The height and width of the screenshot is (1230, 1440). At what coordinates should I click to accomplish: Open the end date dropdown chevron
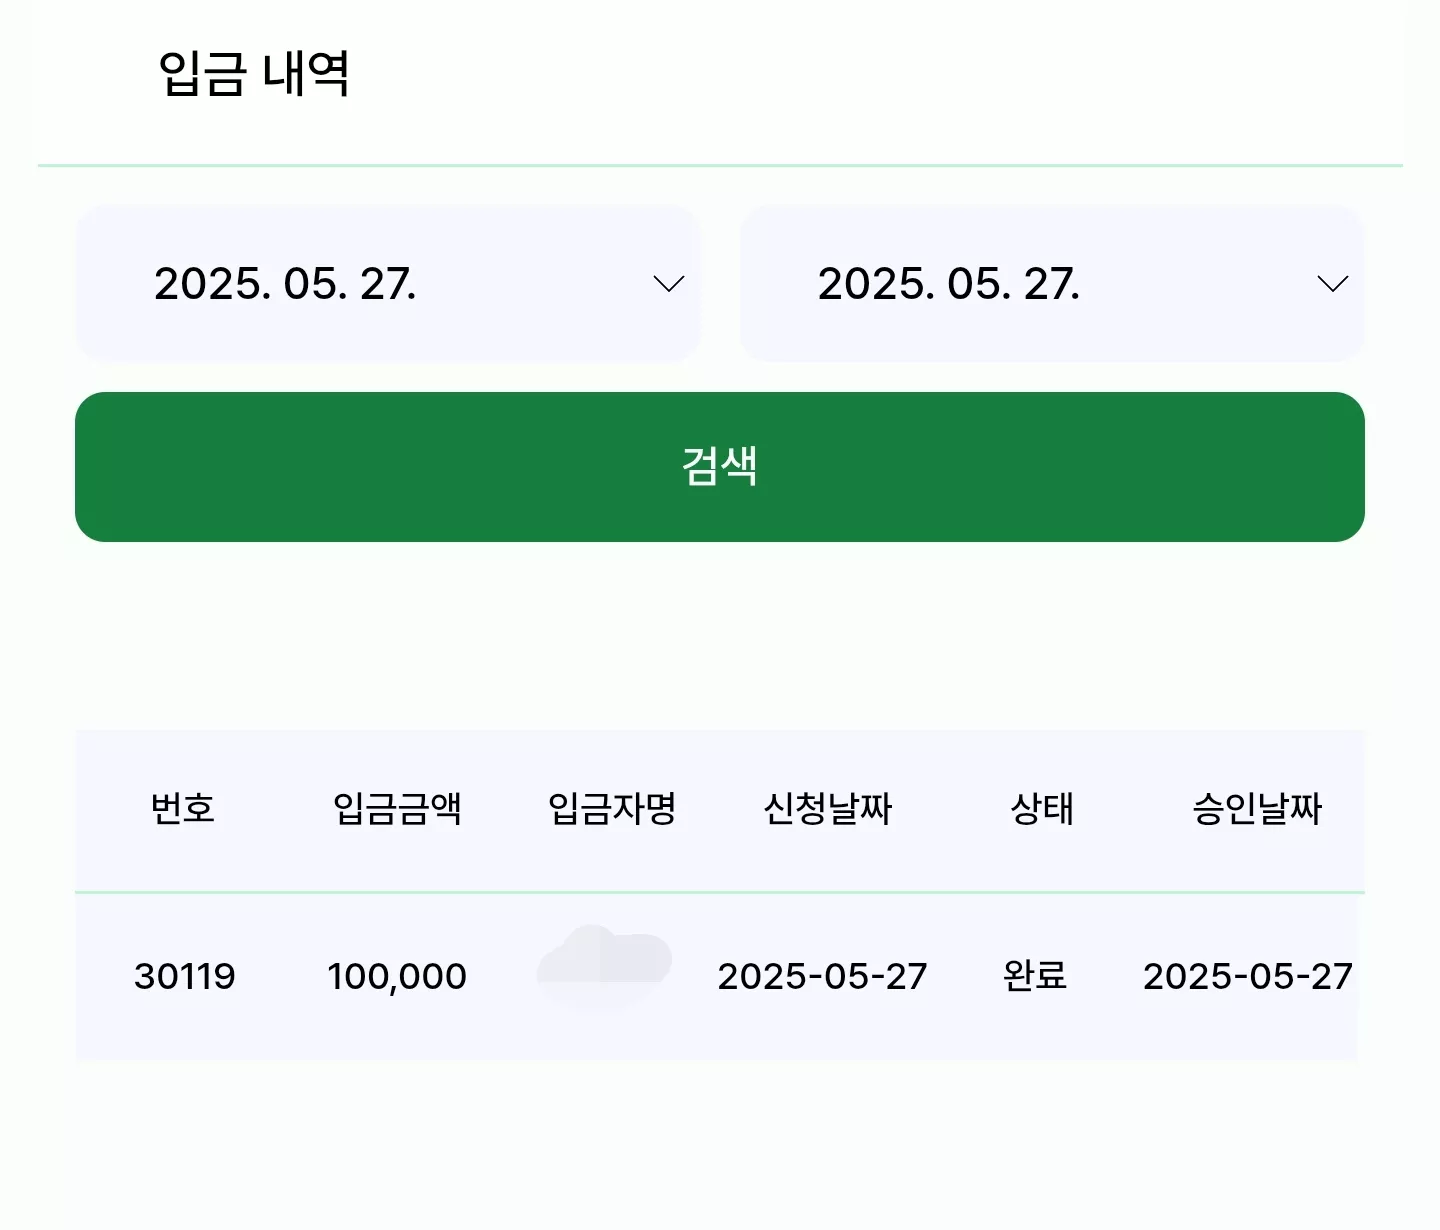pos(1332,284)
